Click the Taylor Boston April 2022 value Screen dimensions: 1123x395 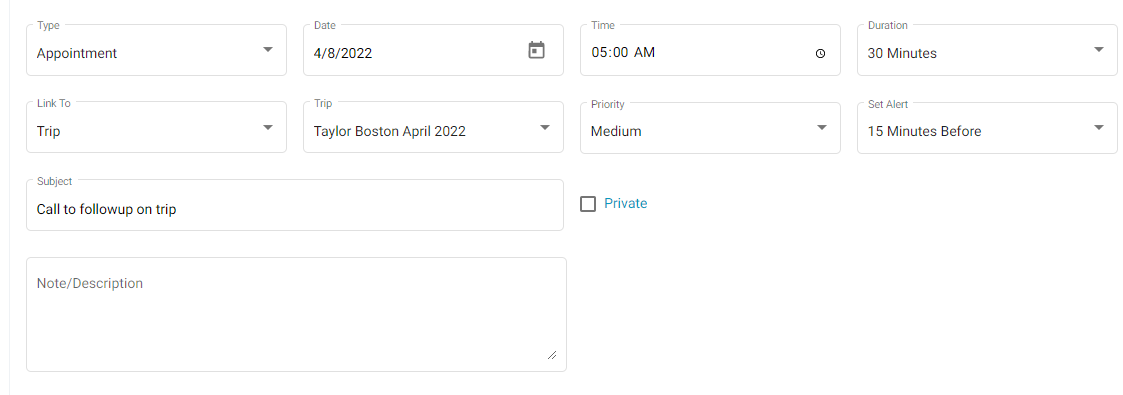(390, 132)
